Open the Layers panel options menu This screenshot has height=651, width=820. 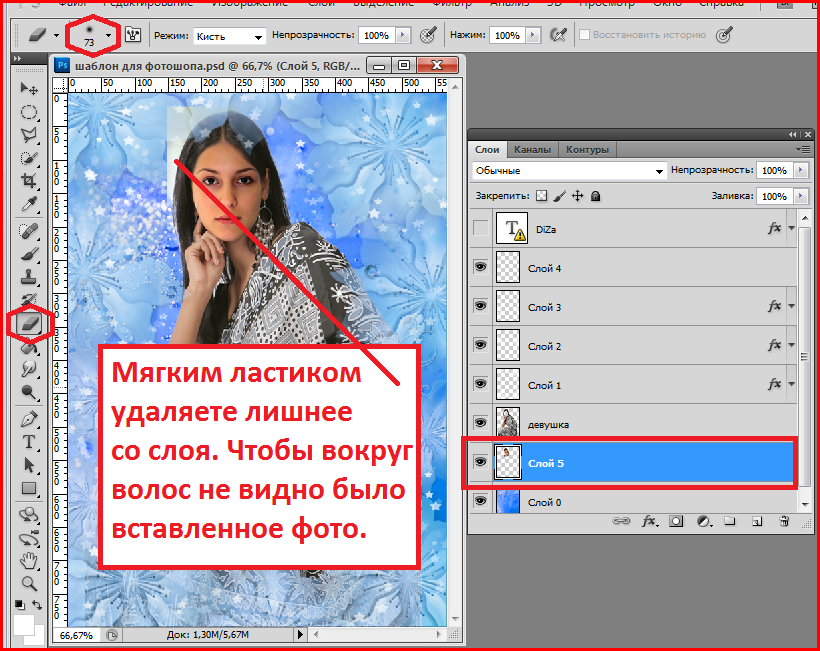(x=803, y=150)
